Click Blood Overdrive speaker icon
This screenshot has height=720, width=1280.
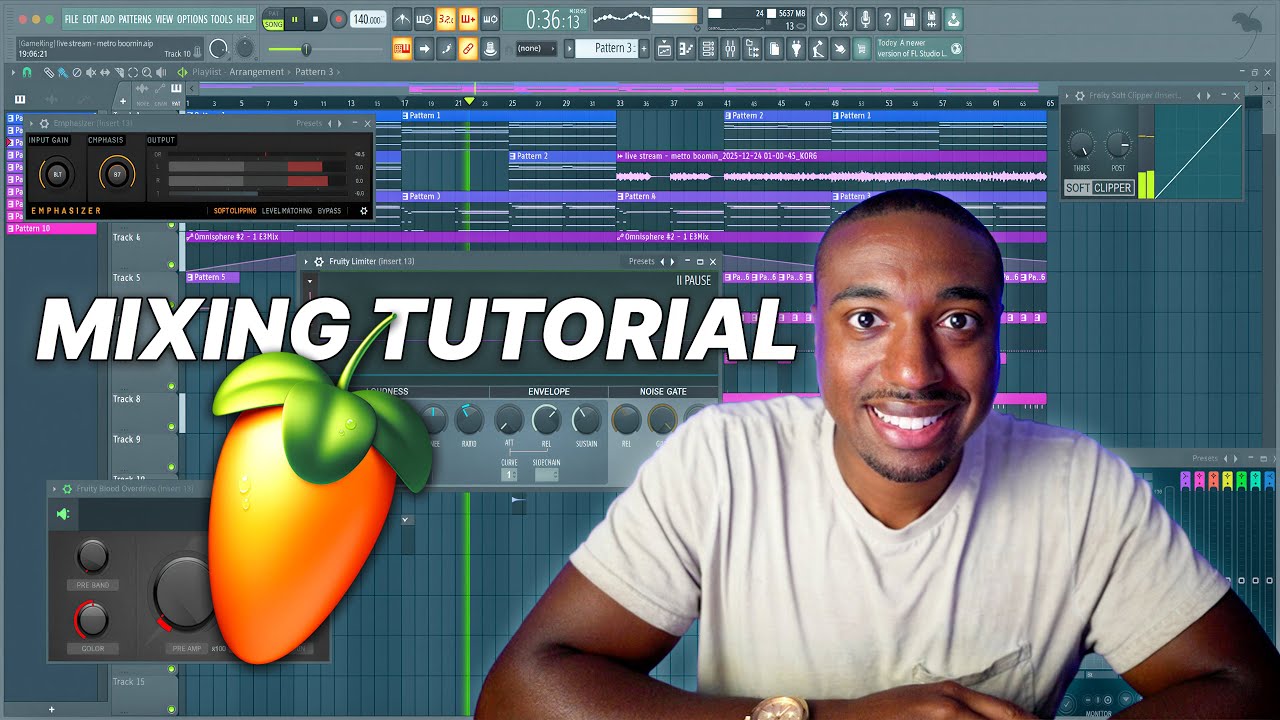[63, 514]
